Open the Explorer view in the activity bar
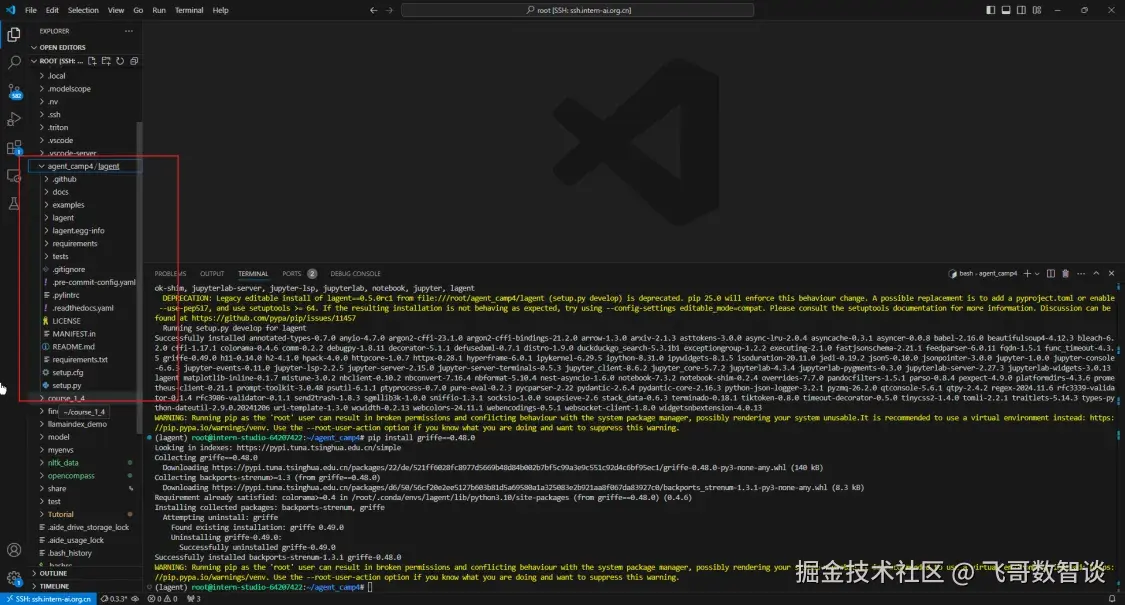 pos(14,34)
